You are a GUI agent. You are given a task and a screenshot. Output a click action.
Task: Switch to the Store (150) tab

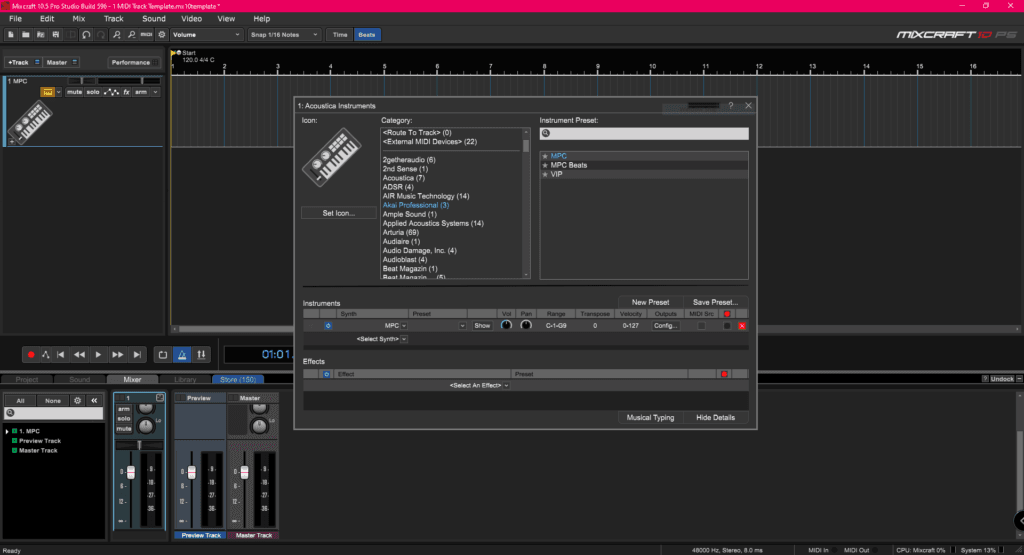click(238, 379)
